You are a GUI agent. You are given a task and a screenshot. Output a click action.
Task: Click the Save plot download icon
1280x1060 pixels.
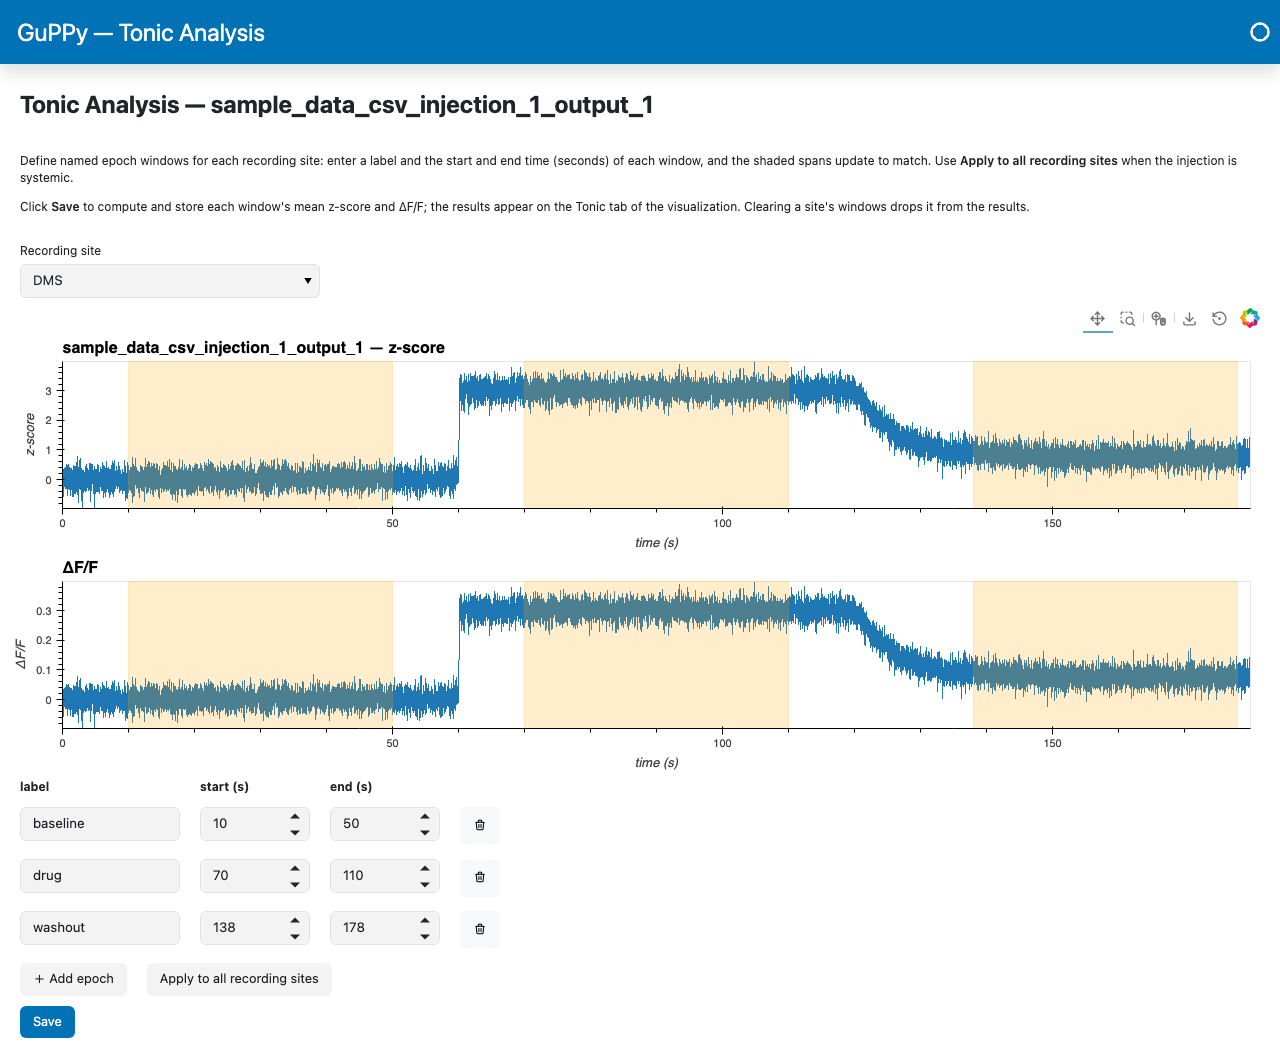click(x=1189, y=319)
